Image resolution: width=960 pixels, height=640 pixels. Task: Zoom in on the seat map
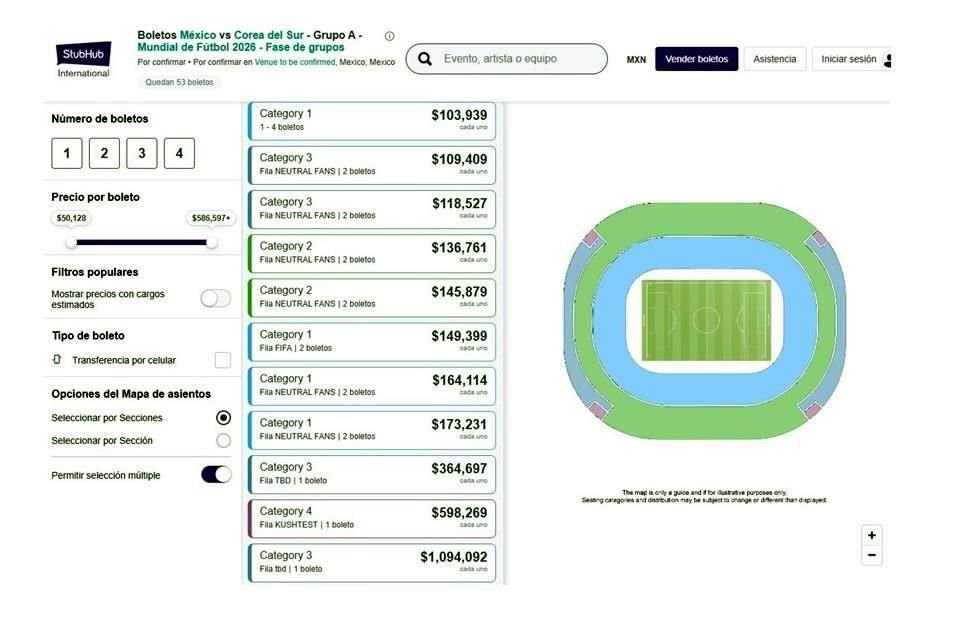point(872,535)
